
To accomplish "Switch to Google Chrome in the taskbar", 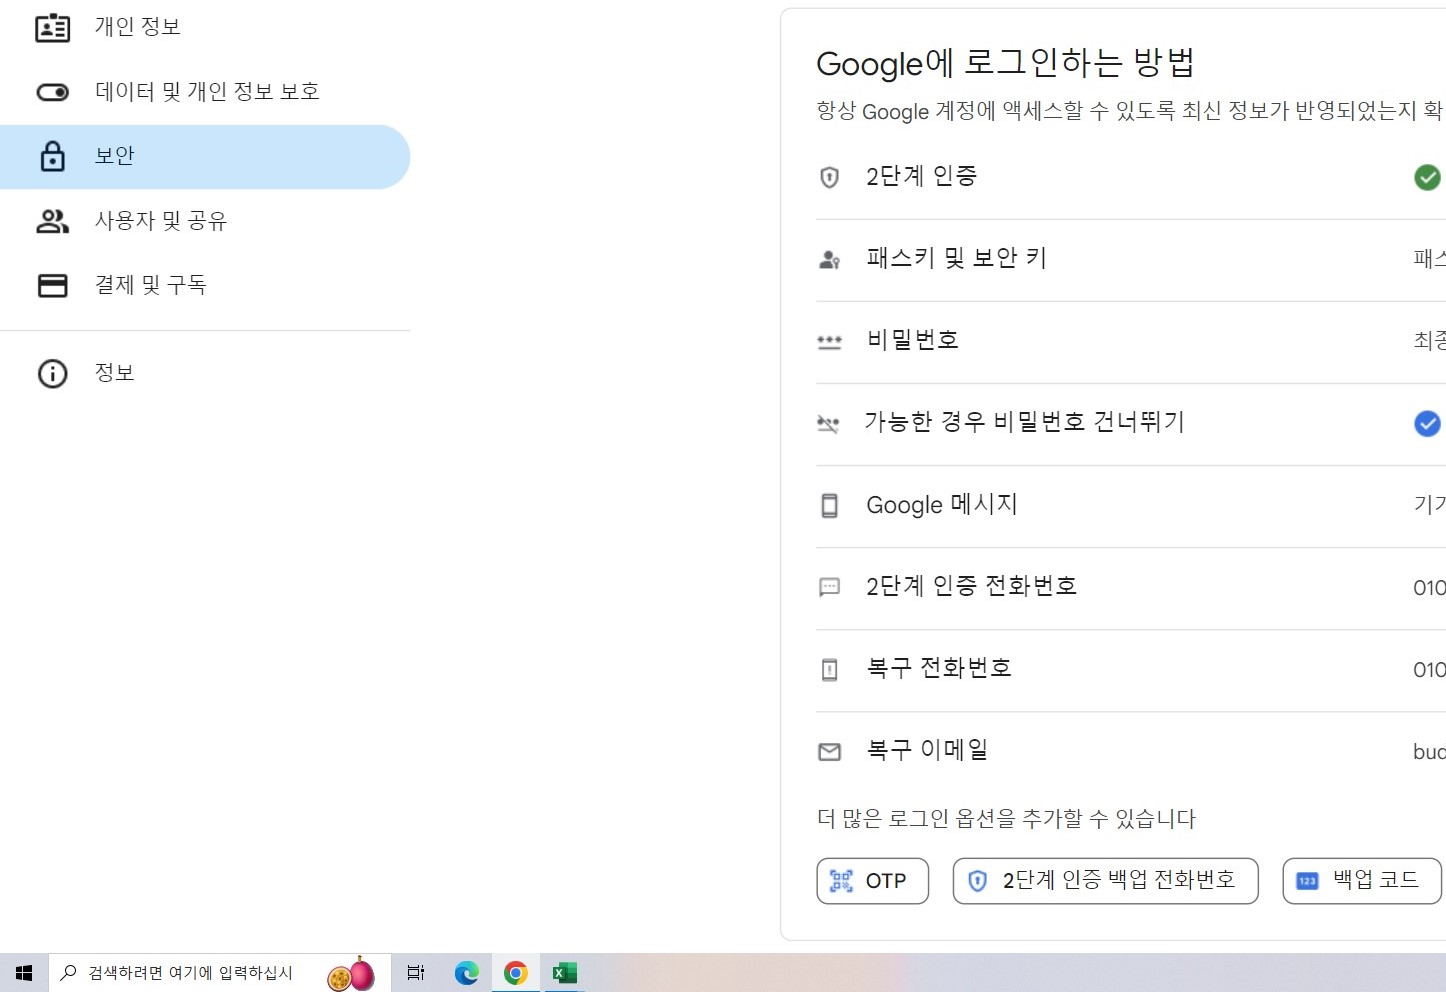I will coord(515,973).
